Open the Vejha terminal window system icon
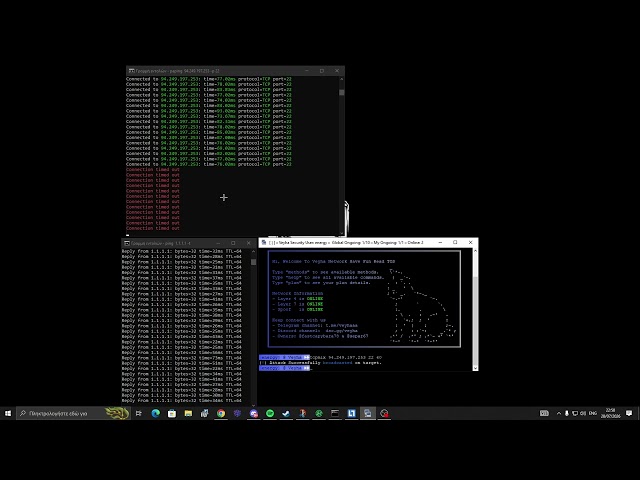This screenshot has height=480, width=640. (x=264, y=242)
